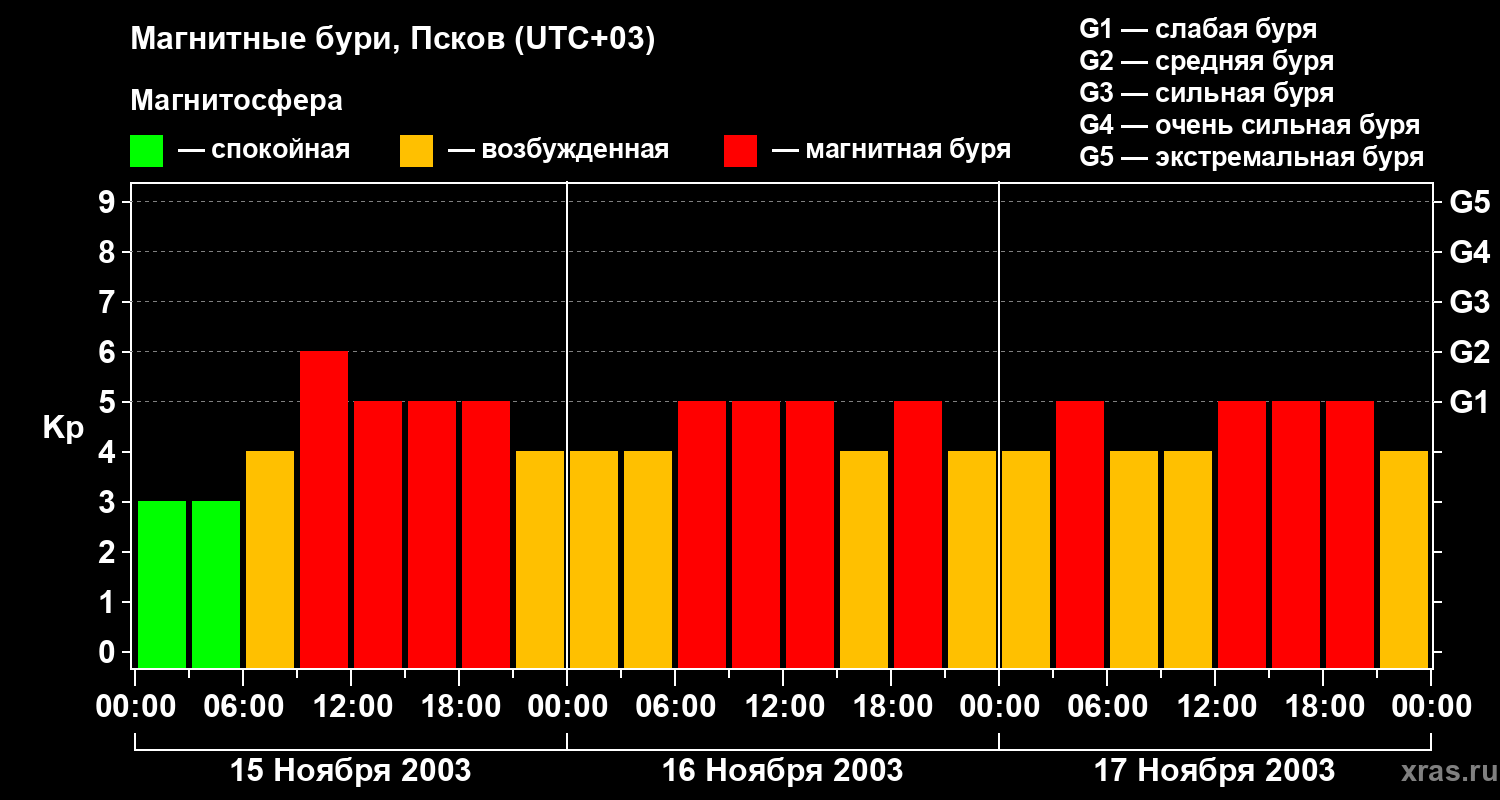The width and height of the screenshot is (1500, 800).
Task: Pick the yellow bar at 06:00–09:00 on 15 November
Action: click(270, 559)
